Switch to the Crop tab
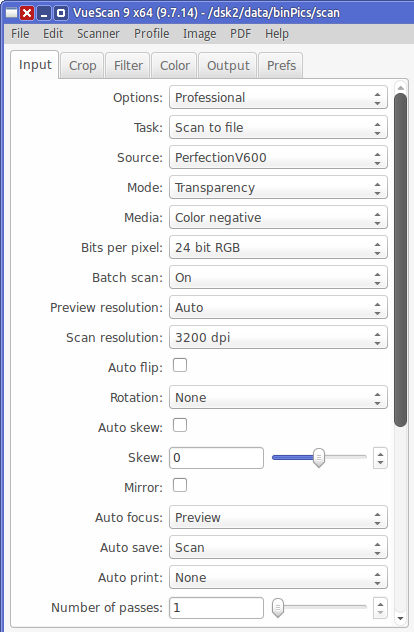Viewport: 414px width, 632px height. point(83,65)
